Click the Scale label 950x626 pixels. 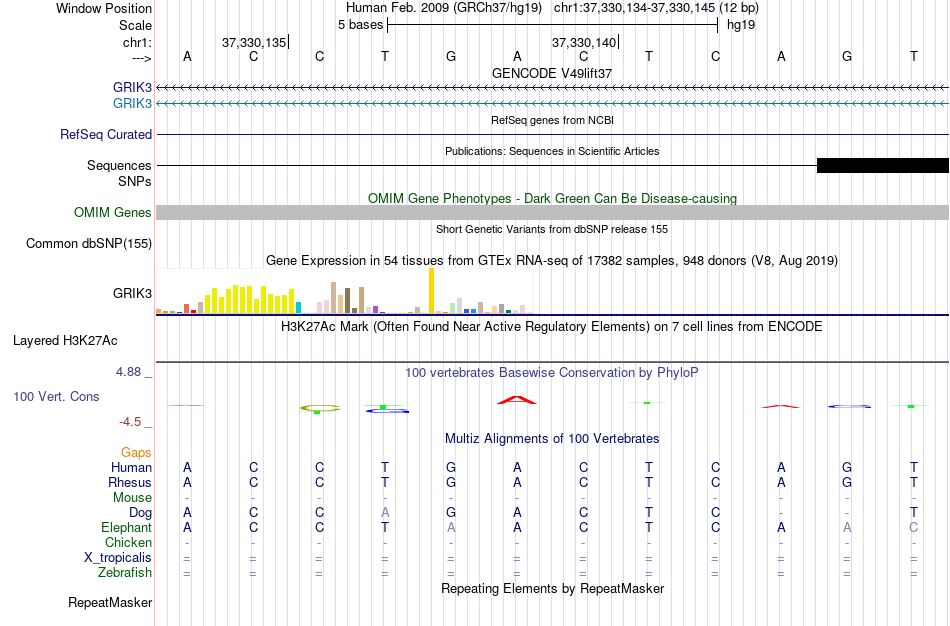[x=136, y=25]
